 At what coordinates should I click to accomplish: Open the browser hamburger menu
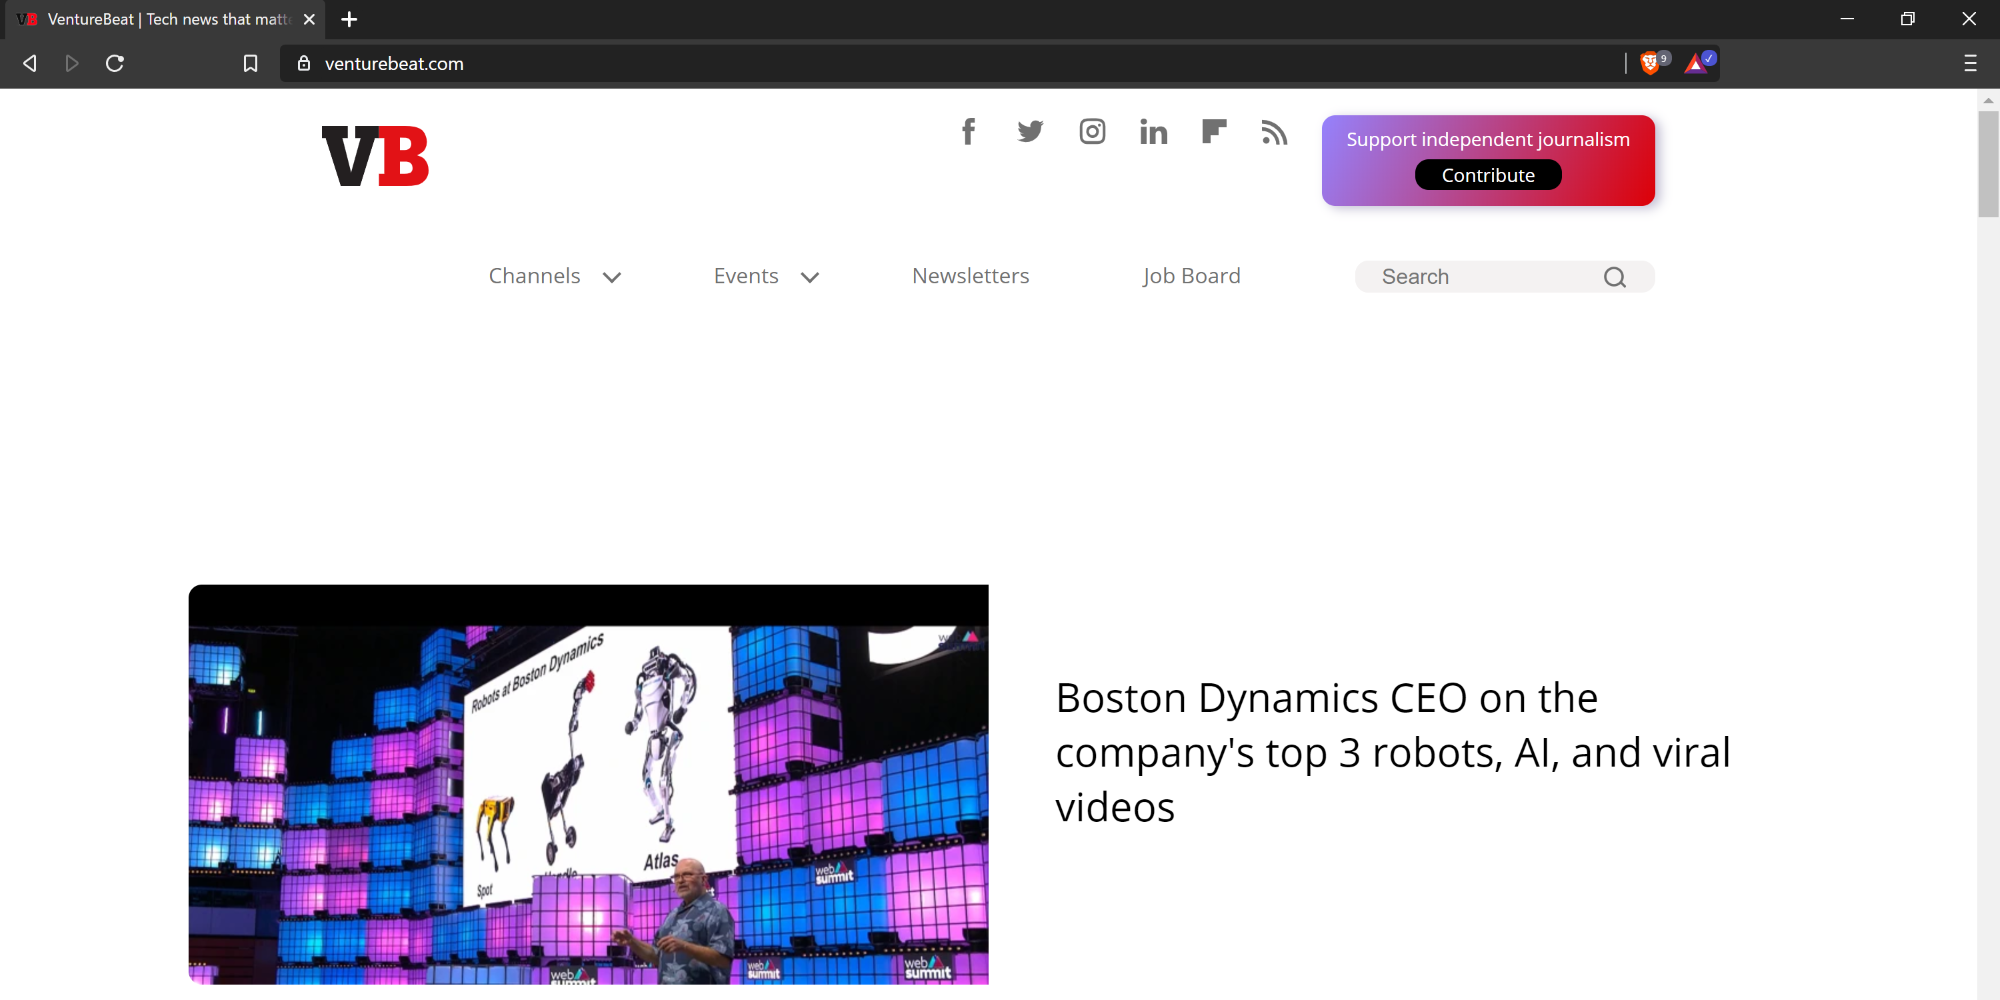(x=1970, y=63)
